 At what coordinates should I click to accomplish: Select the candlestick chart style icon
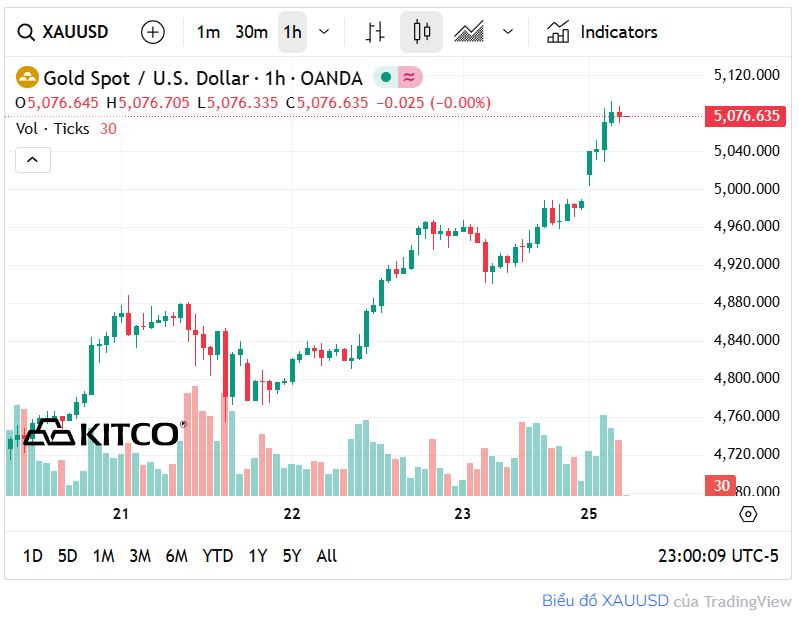(x=422, y=32)
